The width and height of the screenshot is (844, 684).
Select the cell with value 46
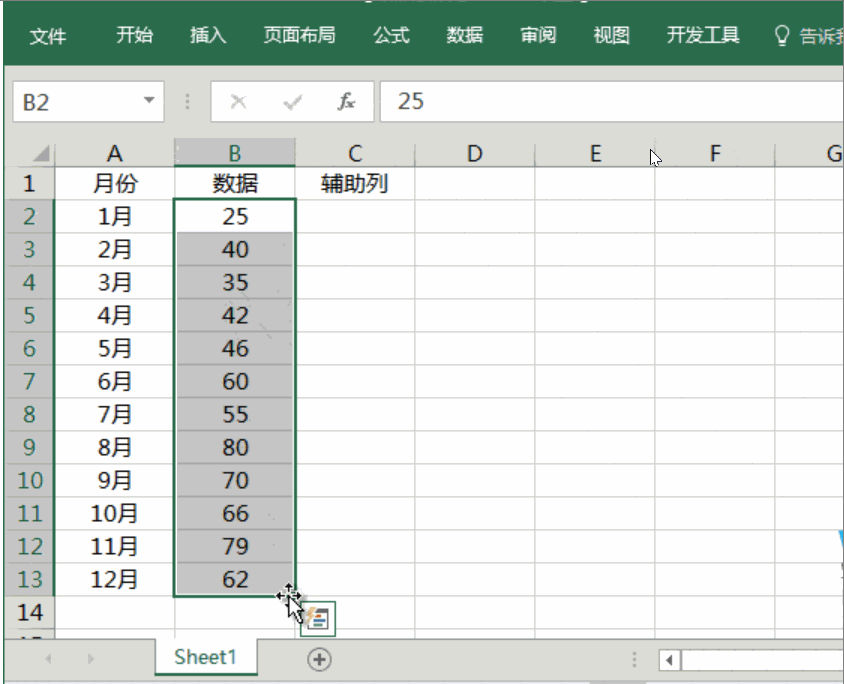click(235, 348)
